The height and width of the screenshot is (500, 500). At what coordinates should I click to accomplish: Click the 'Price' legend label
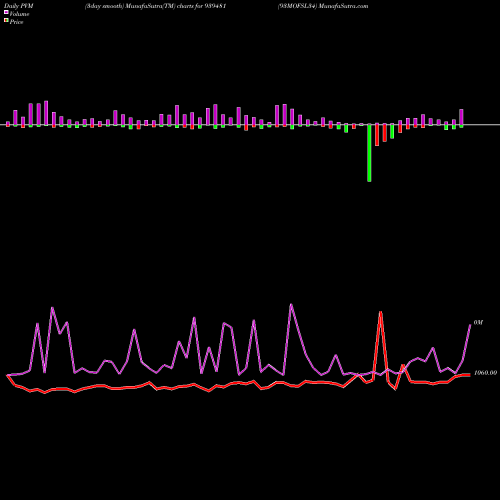(x=16, y=22)
